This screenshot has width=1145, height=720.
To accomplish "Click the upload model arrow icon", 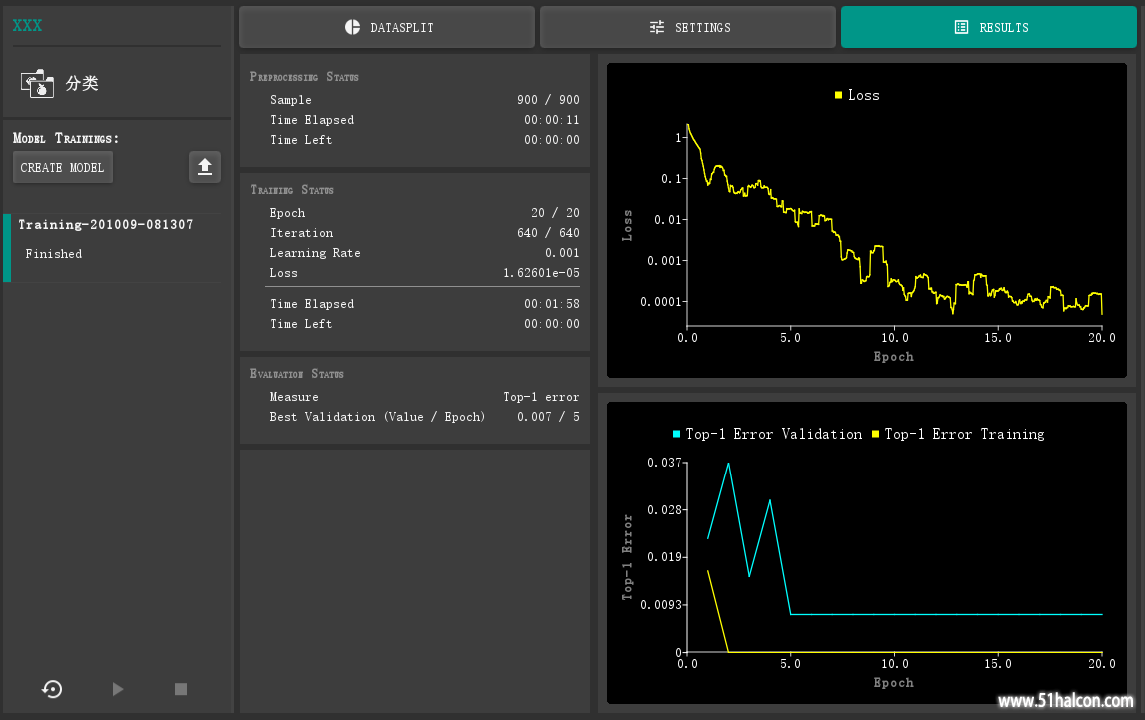I will [204, 167].
